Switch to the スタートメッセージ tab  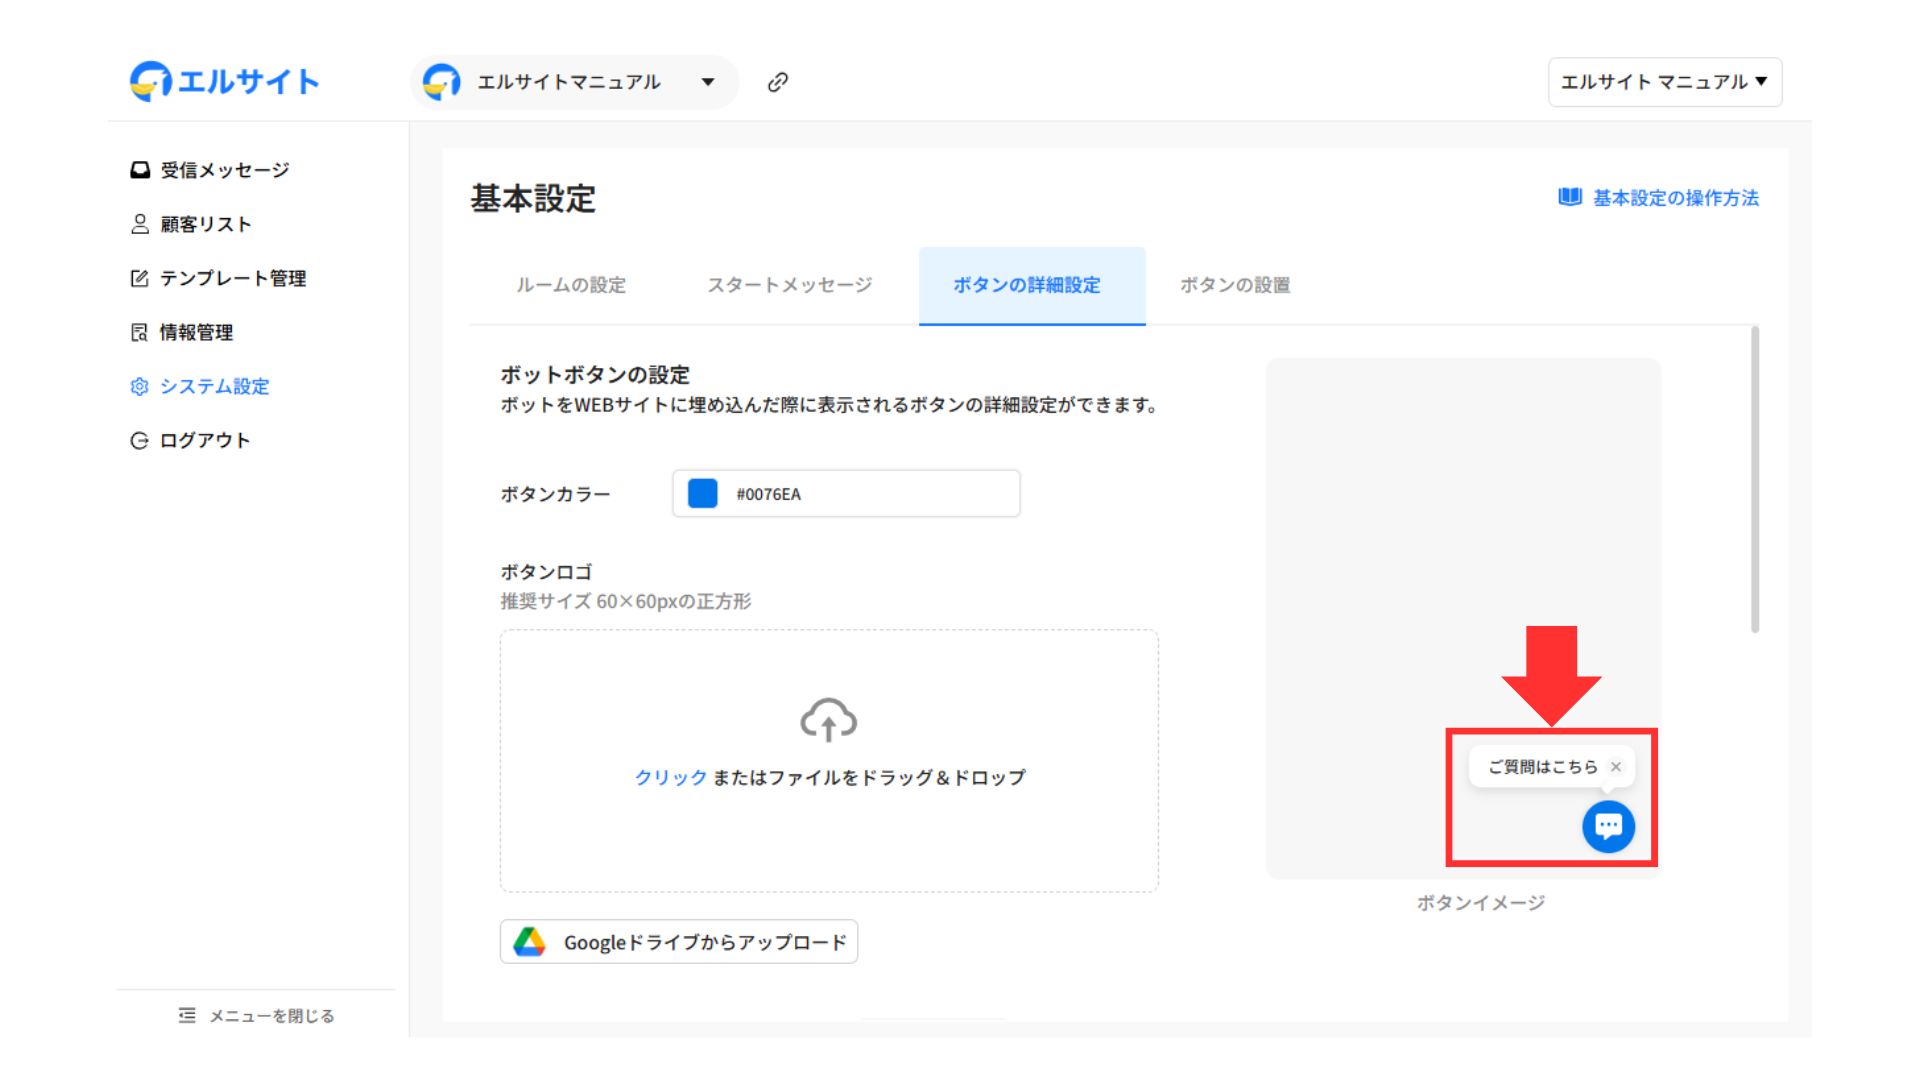[x=790, y=285]
